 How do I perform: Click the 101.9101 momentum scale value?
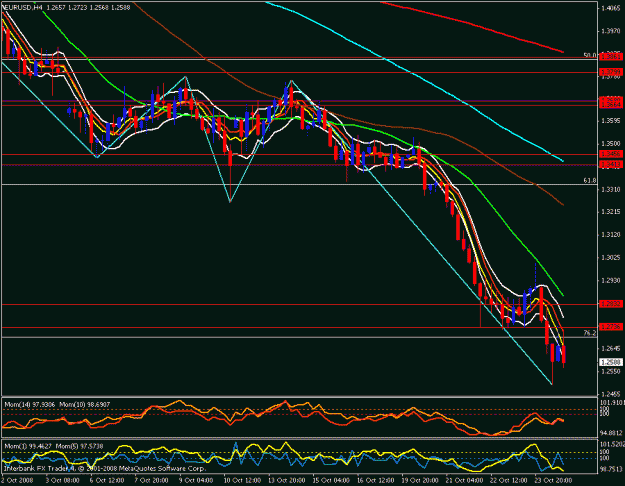click(612, 402)
